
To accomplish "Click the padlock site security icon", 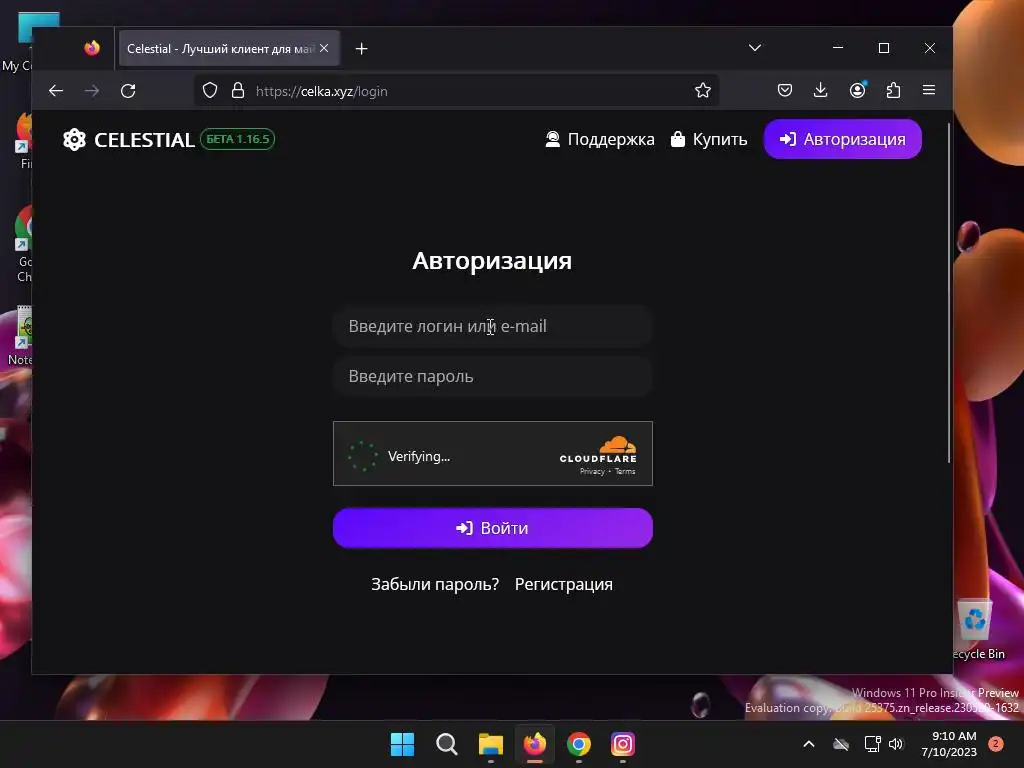I will 238,90.
